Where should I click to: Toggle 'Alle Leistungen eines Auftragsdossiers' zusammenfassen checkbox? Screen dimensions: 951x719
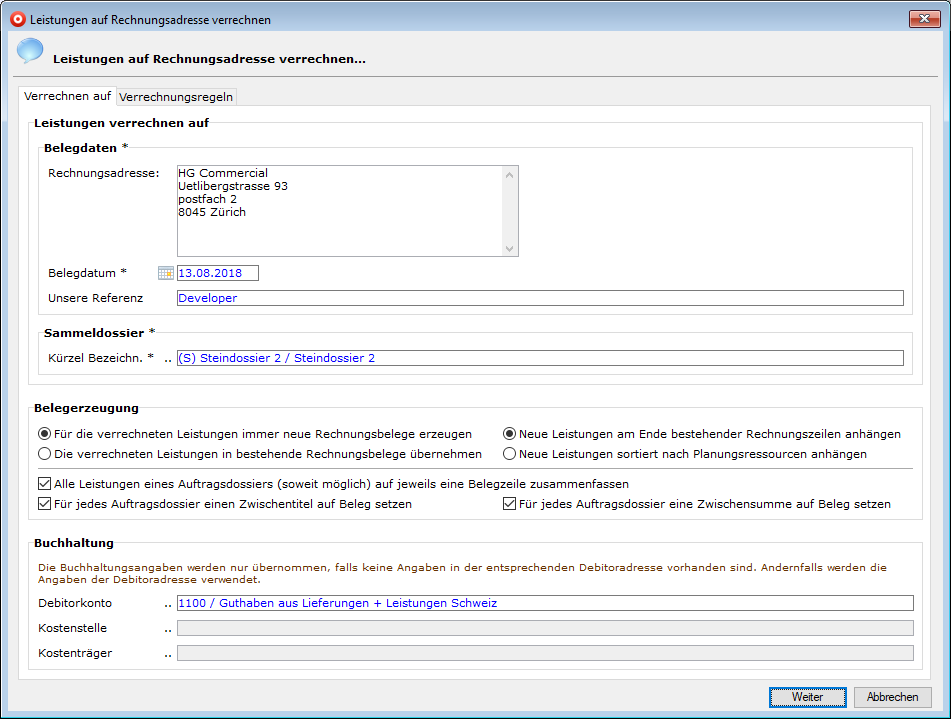pos(44,484)
